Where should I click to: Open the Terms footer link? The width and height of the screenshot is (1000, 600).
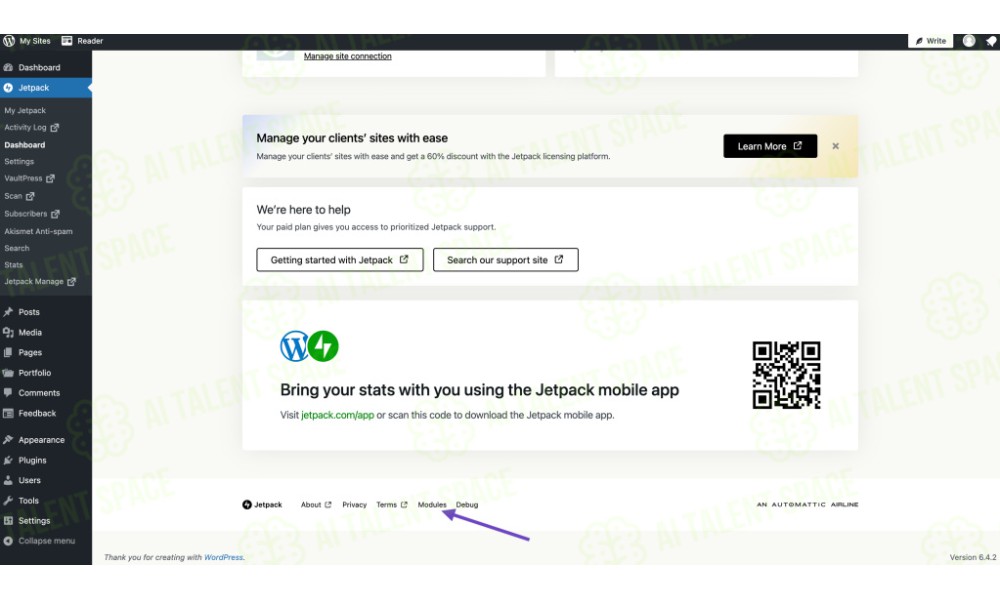[x=392, y=505]
